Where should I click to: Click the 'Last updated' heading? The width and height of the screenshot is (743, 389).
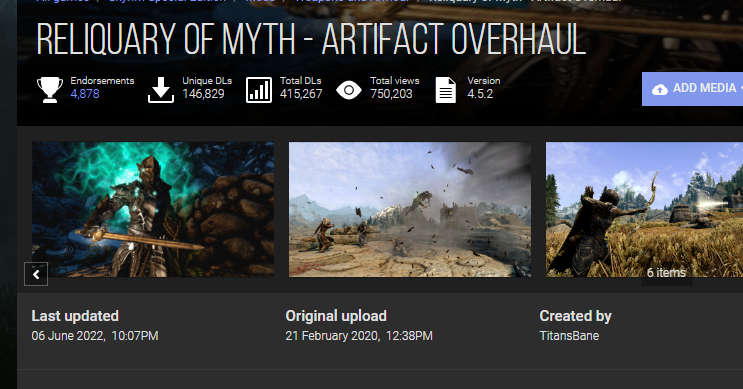(75, 316)
